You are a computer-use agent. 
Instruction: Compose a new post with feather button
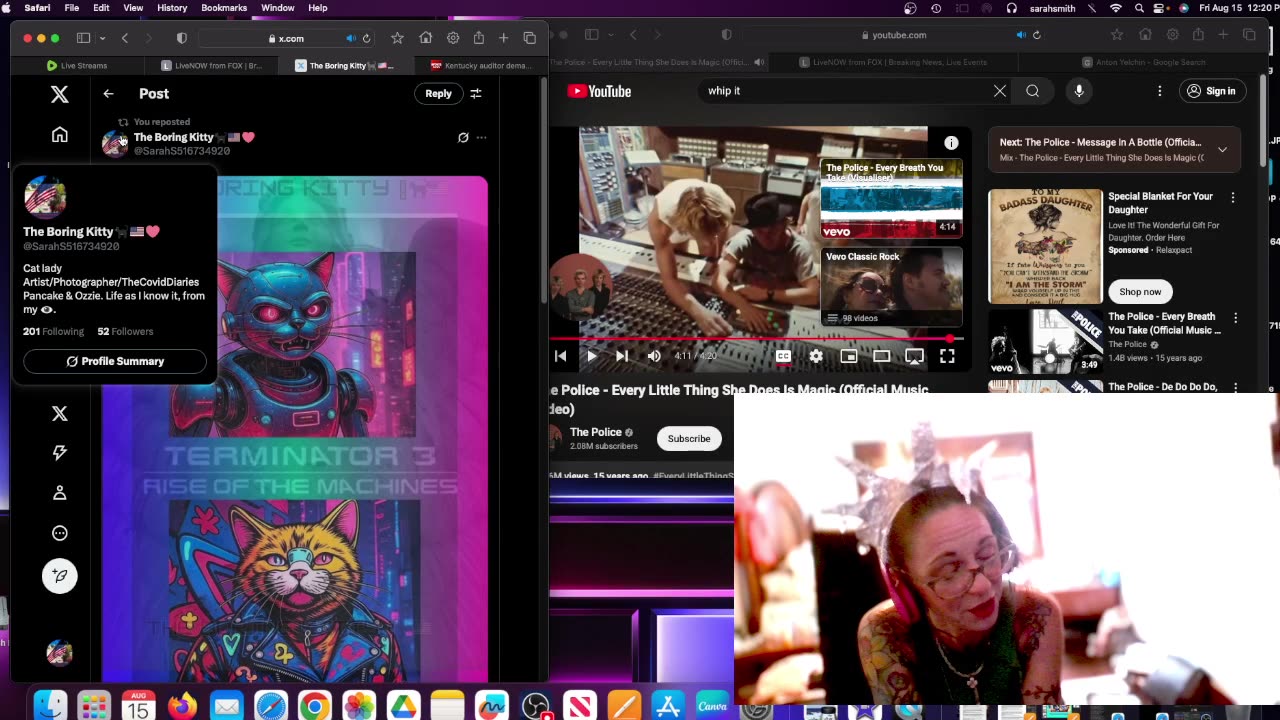click(x=60, y=576)
